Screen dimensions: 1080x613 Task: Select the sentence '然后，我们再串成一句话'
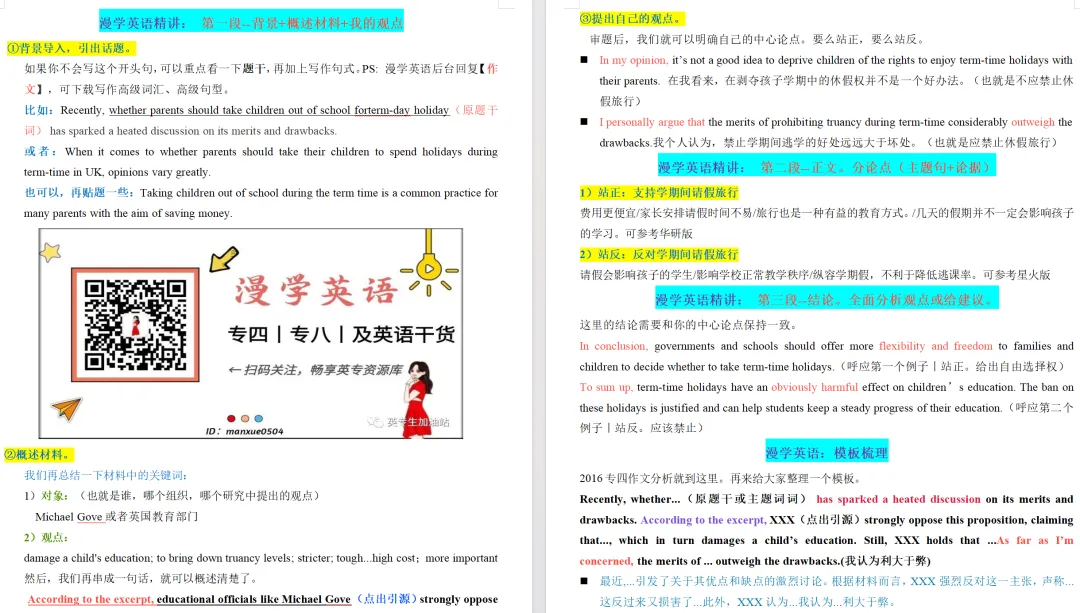point(142,579)
